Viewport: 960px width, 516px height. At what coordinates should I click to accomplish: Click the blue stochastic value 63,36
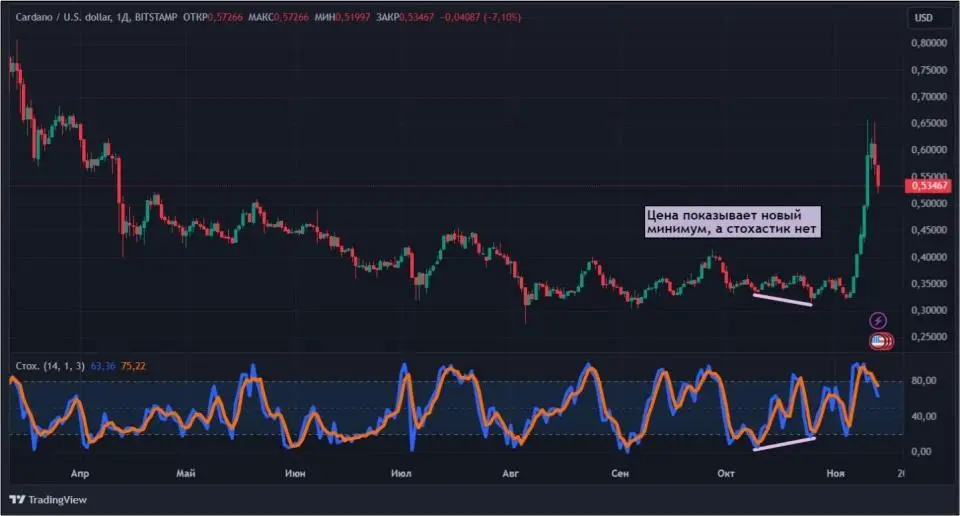pyautogui.click(x=103, y=366)
